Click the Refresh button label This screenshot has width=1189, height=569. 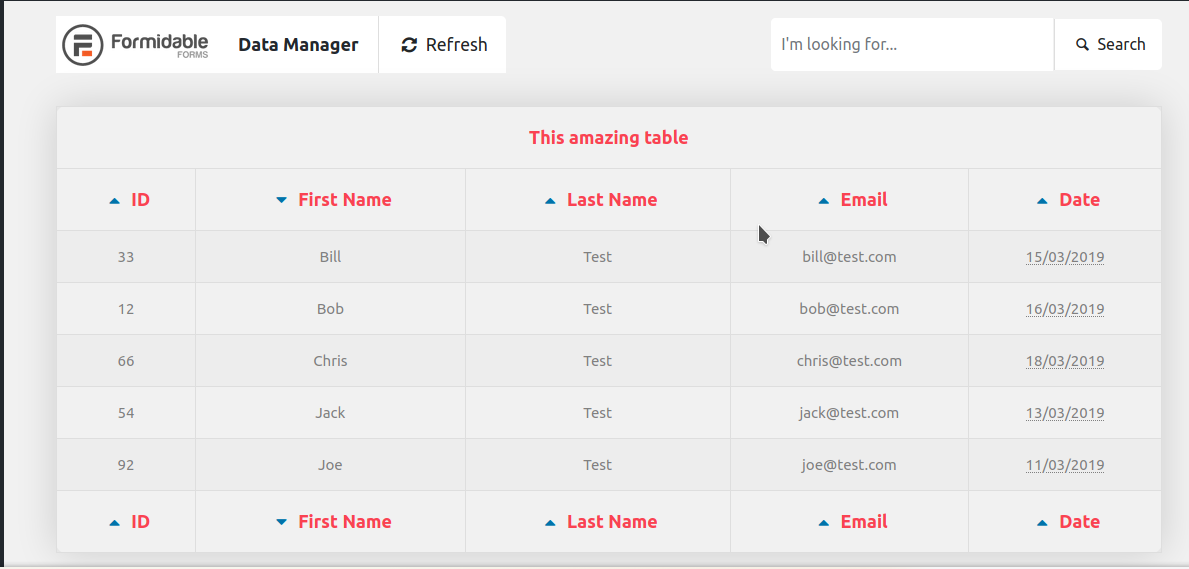click(x=456, y=45)
